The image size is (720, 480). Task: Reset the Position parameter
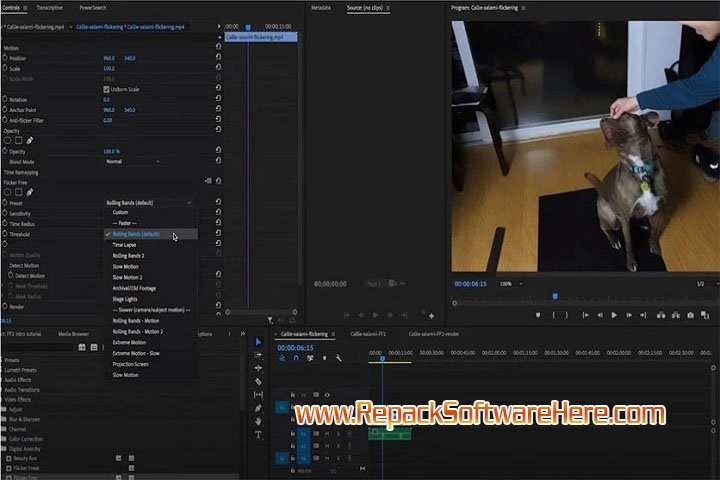[x=218, y=57]
